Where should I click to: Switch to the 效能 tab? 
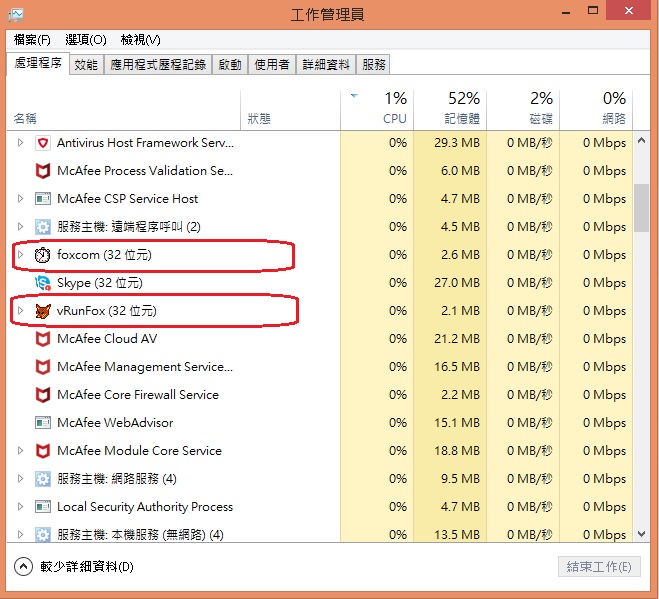(x=86, y=65)
